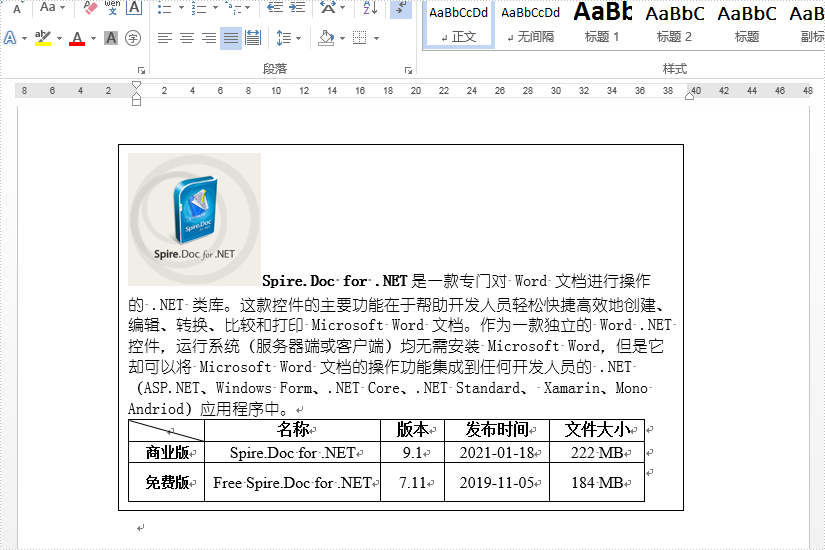Viewport: 825px width, 550px height.
Task: Apply the red font color
Action: pyautogui.click(x=77, y=38)
